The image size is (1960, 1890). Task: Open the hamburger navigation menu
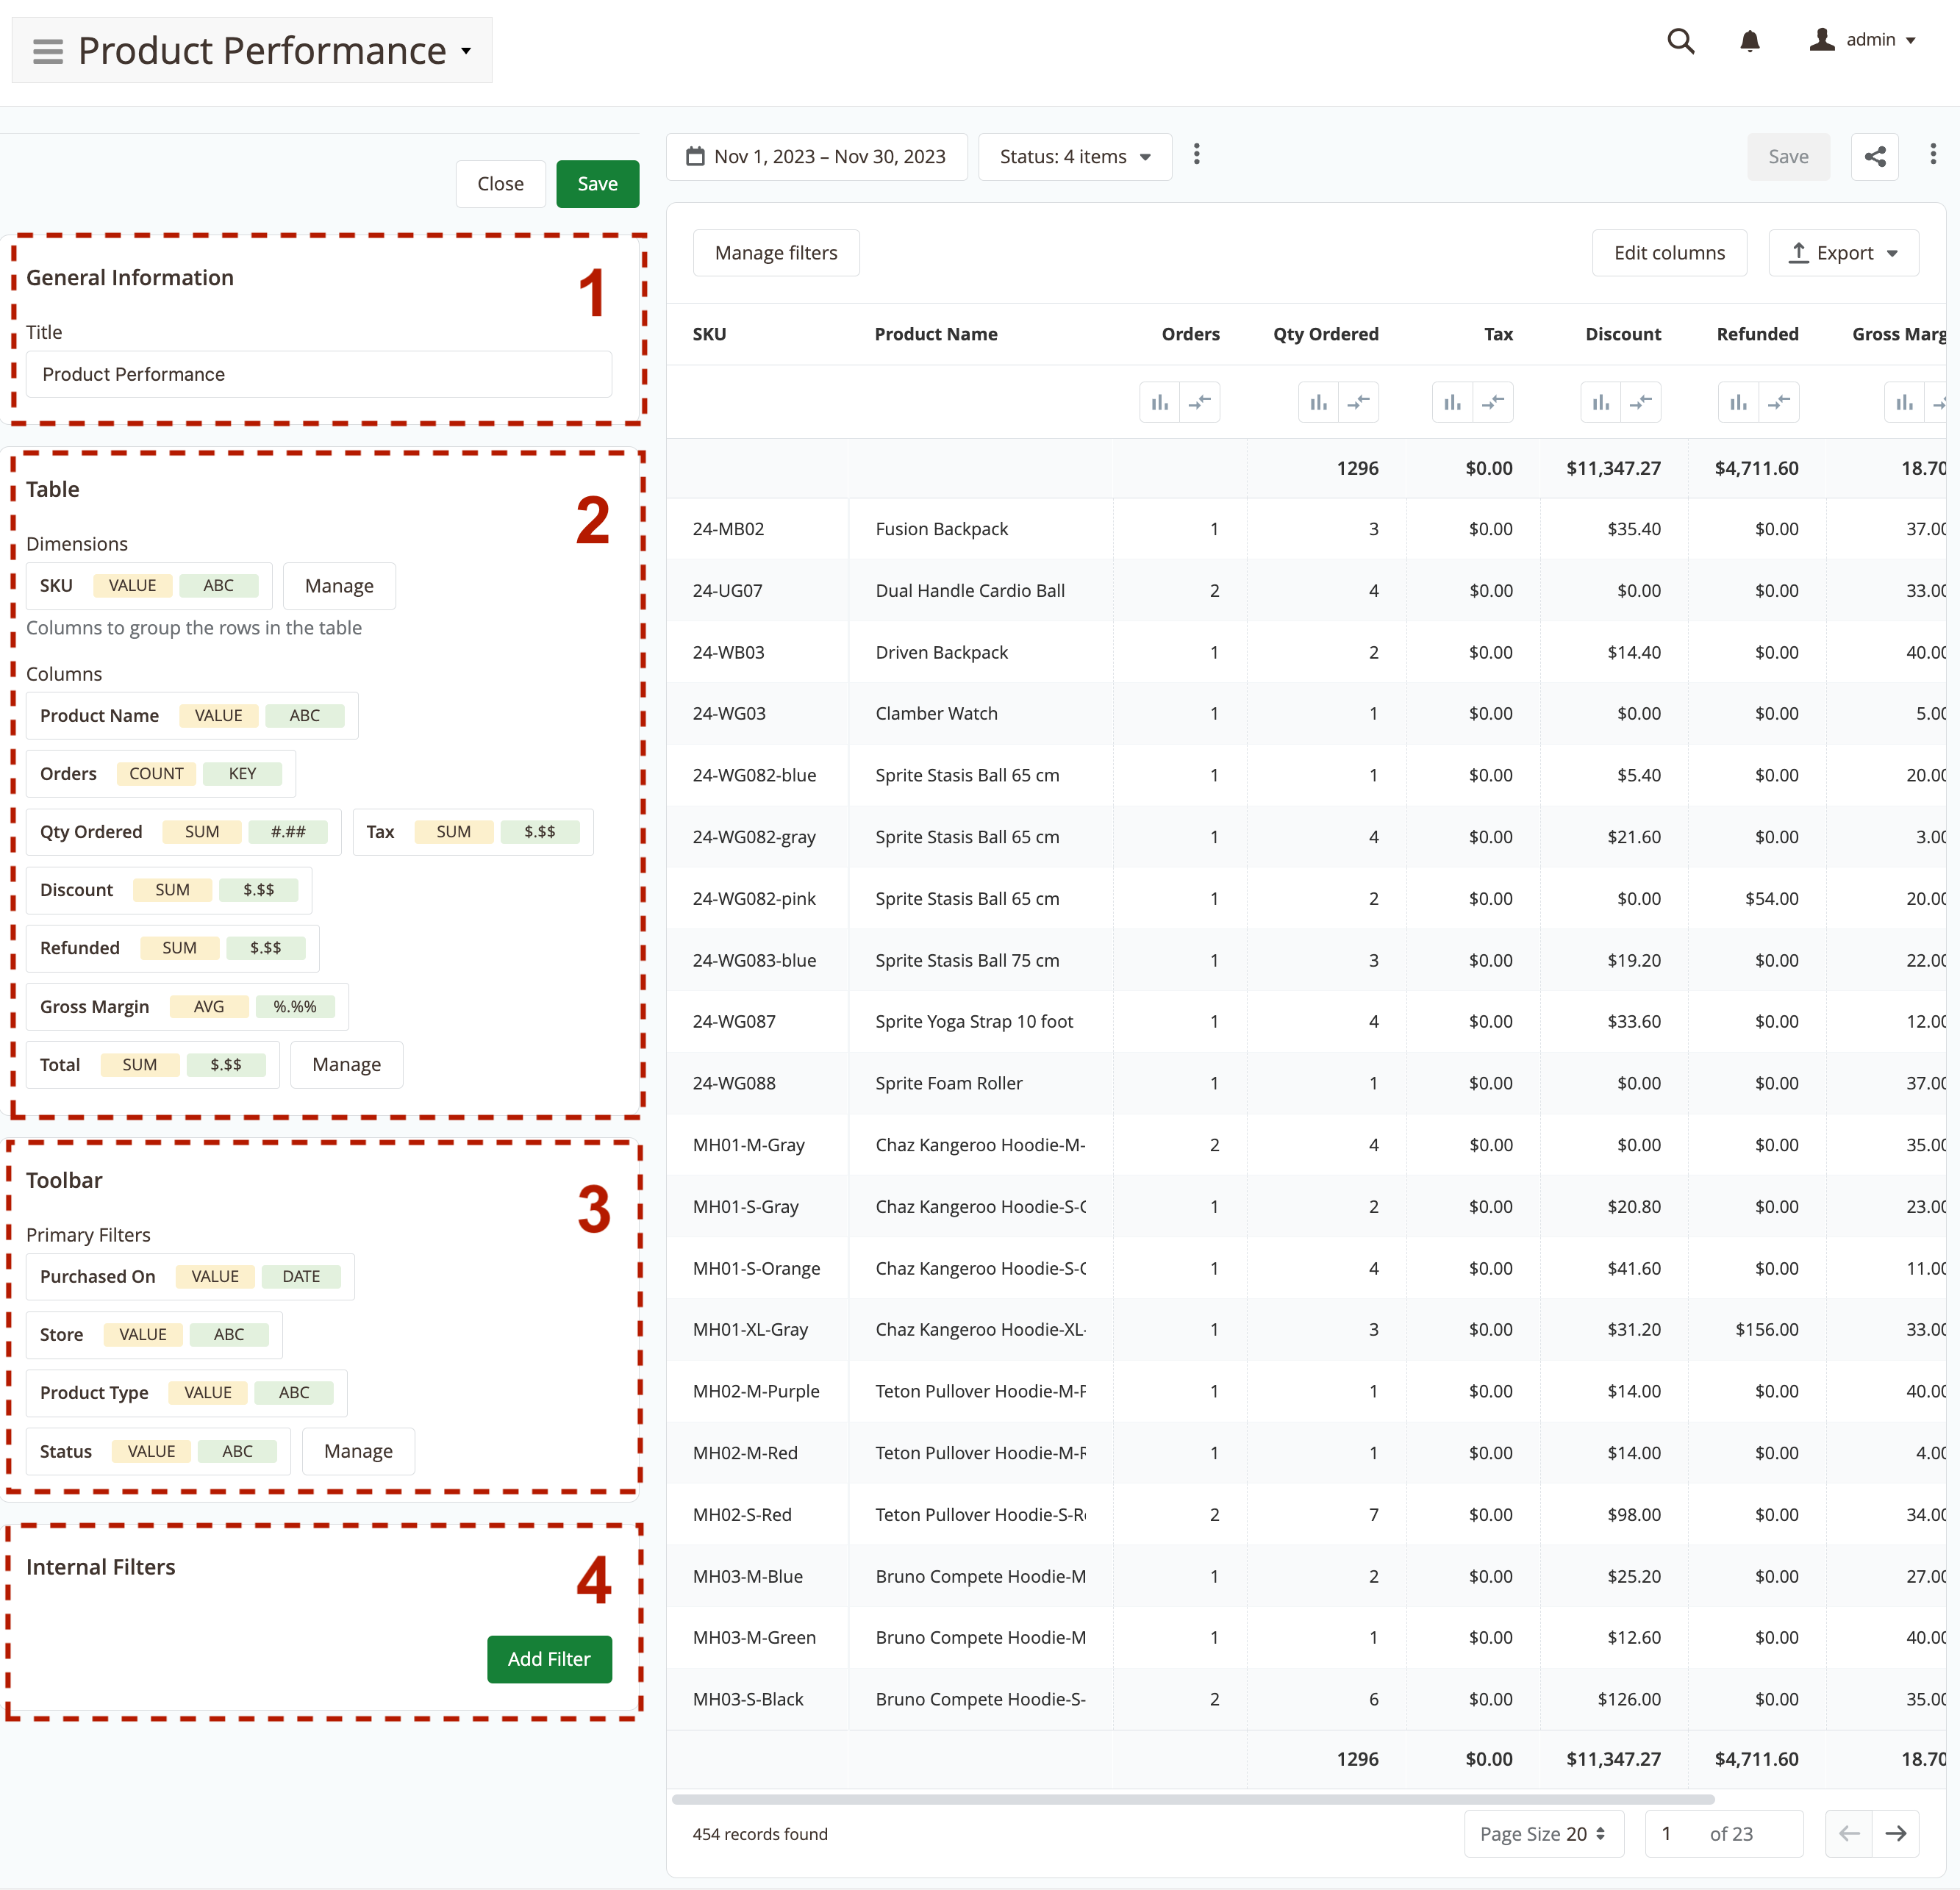click(46, 50)
